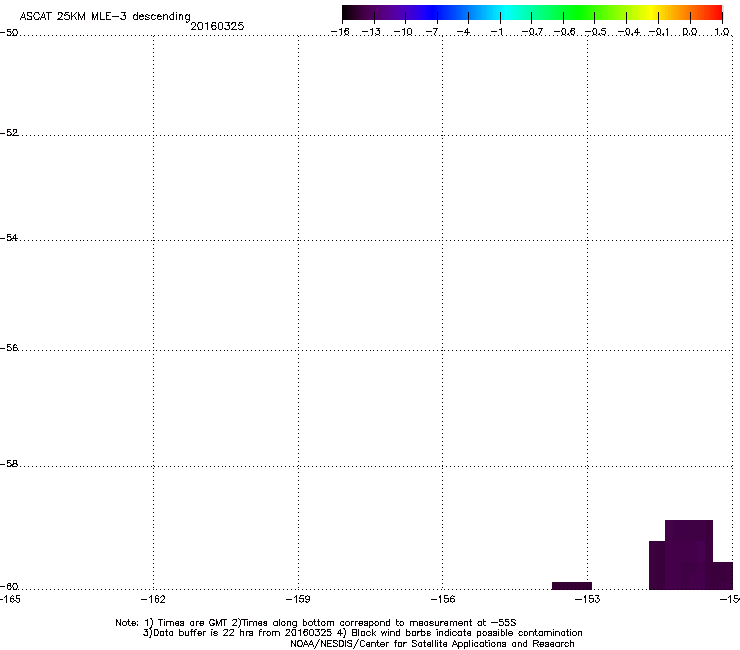Select the green section of the color bar
This screenshot has height=650, width=740.
click(580, 13)
